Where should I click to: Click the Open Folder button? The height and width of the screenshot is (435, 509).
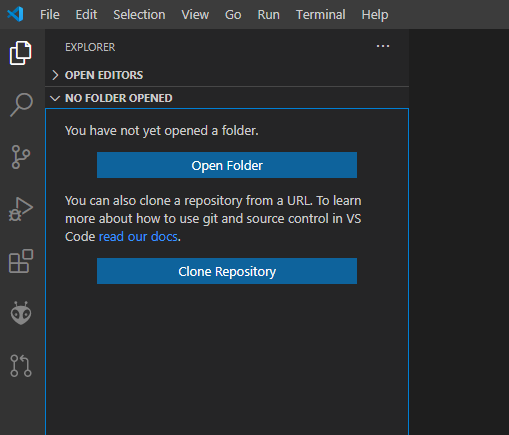click(227, 165)
